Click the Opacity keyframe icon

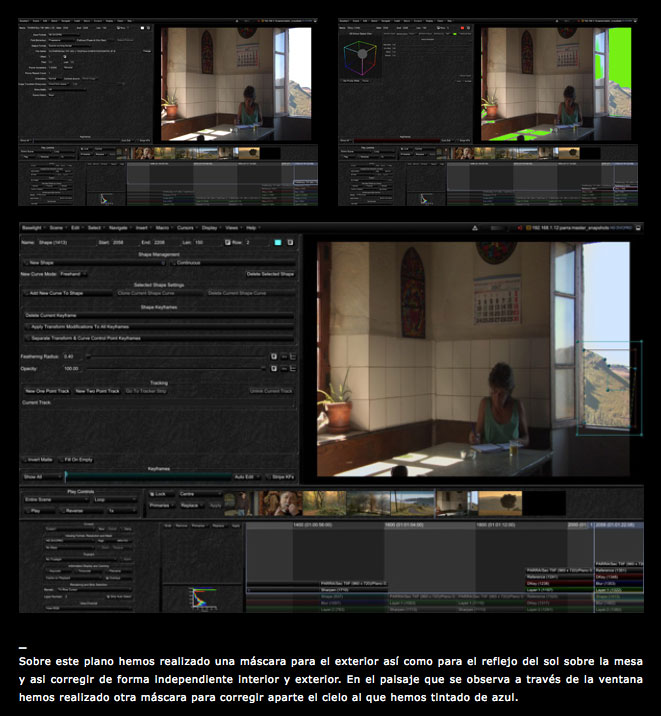coord(273,368)
